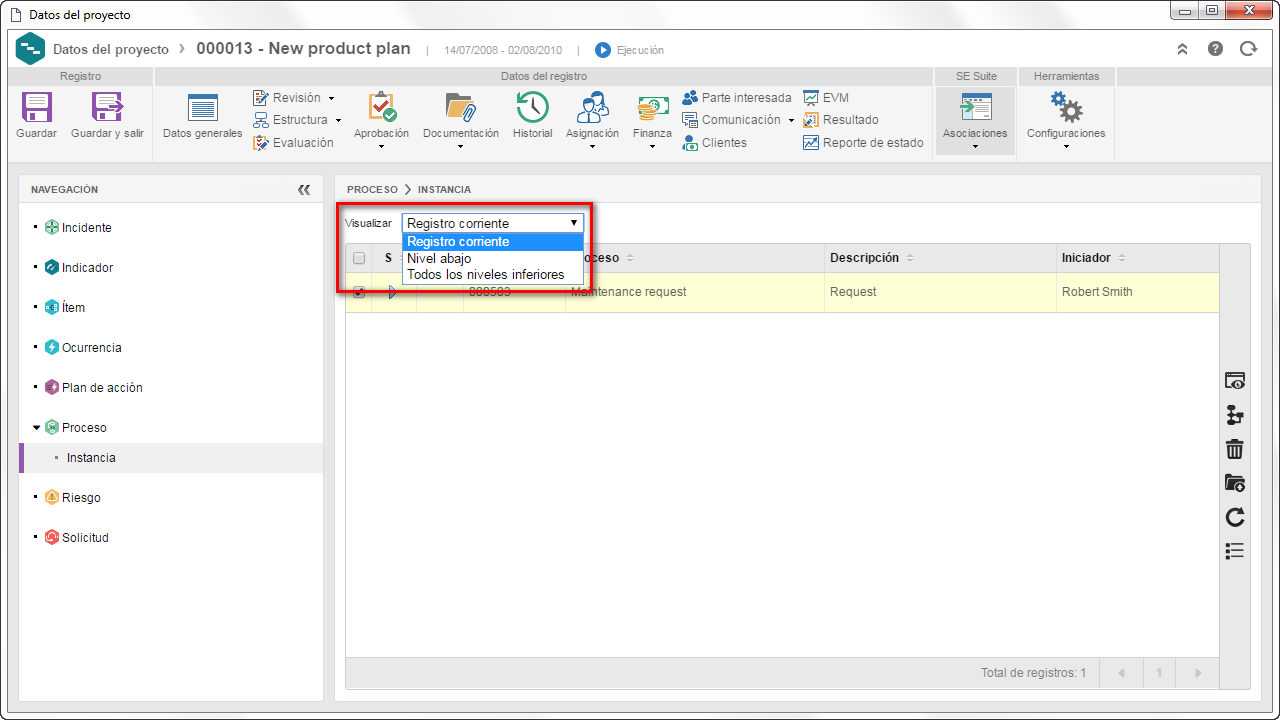Click the reload icon in header
Image resolution: width=1280 pixels, height=720 pixels.
1248,49
